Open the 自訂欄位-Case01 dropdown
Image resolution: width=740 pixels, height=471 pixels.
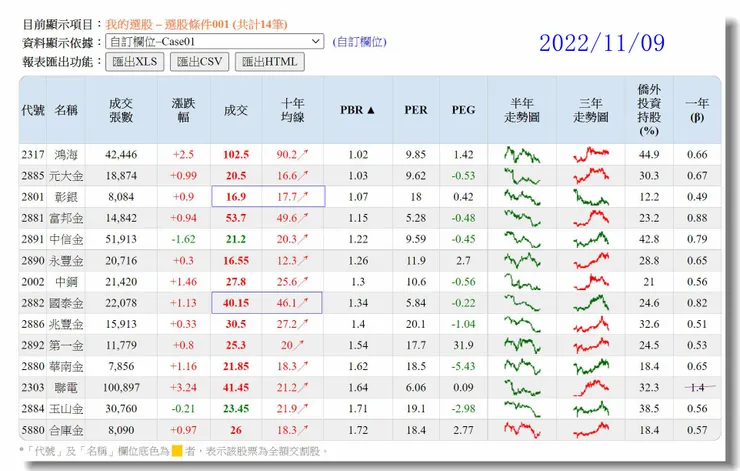(214, 42)
